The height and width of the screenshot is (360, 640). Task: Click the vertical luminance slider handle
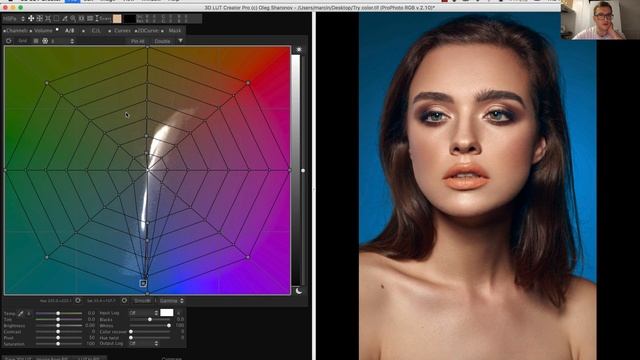(x=303, y=170)
